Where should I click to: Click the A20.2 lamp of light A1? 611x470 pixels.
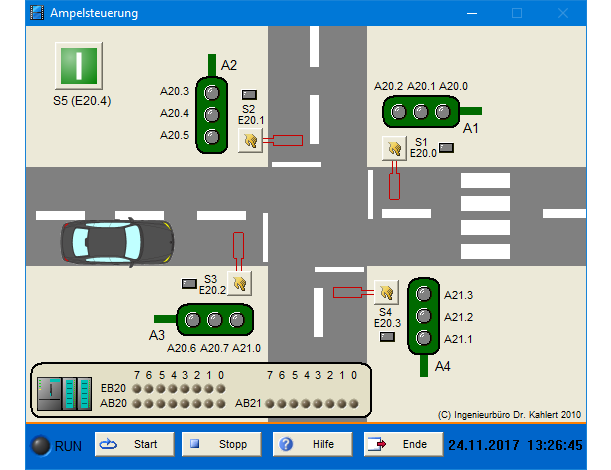[x=398, y=112]
